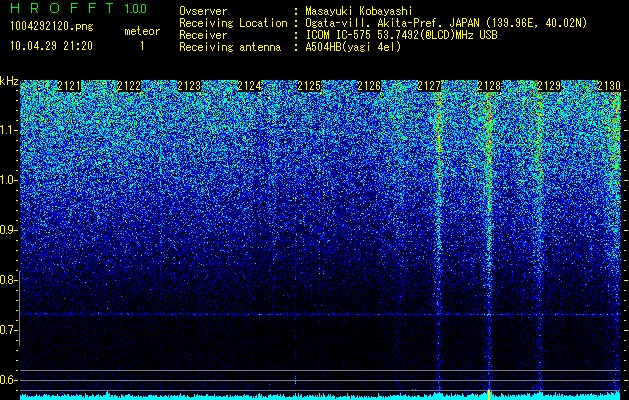This screenshot has width=629, height=400.
Task: Click the HROFFT 1.0.0 title text
Action: point(79,8)
